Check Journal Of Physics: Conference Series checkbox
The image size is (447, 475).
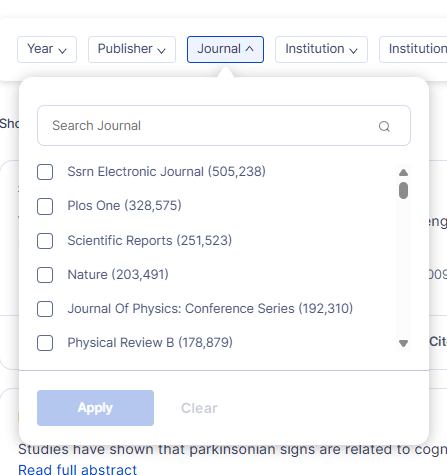[45, 309]
